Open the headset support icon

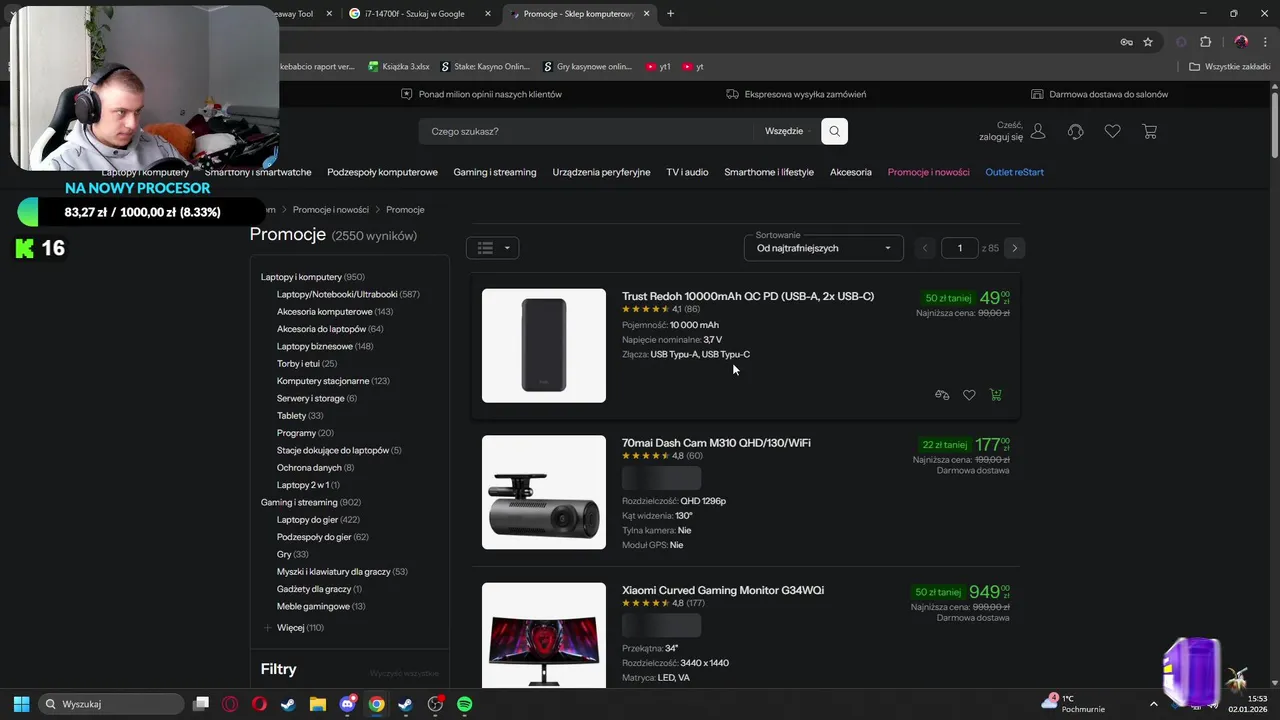(1075, 131)
